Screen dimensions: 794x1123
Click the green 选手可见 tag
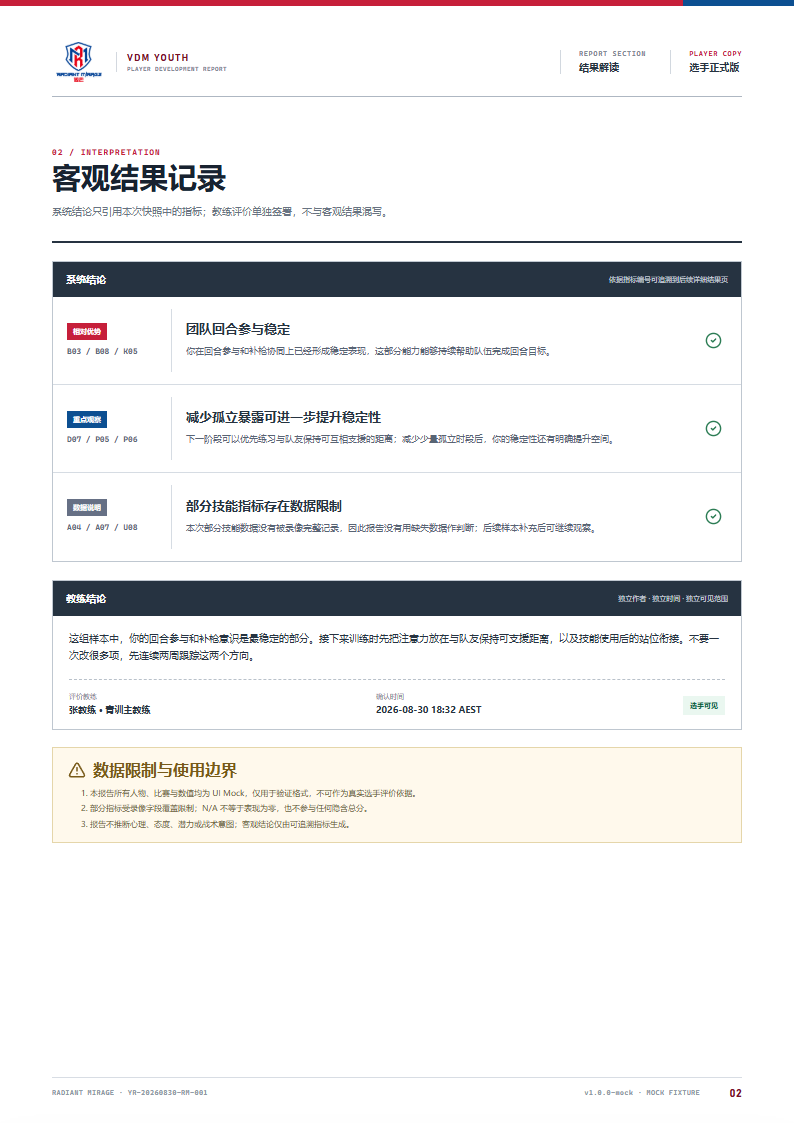pyautogui.click(x=703, y=705)
